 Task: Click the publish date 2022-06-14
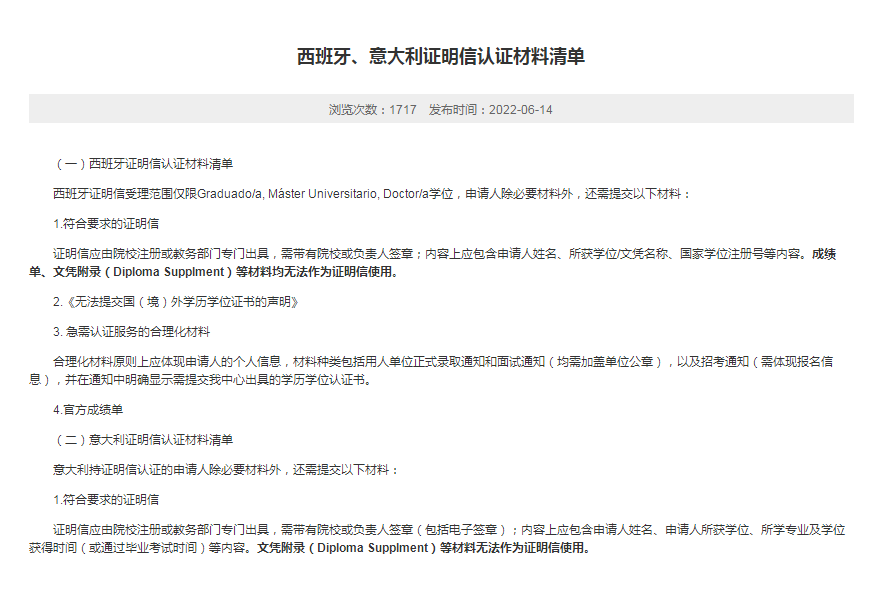pos(520,109)
